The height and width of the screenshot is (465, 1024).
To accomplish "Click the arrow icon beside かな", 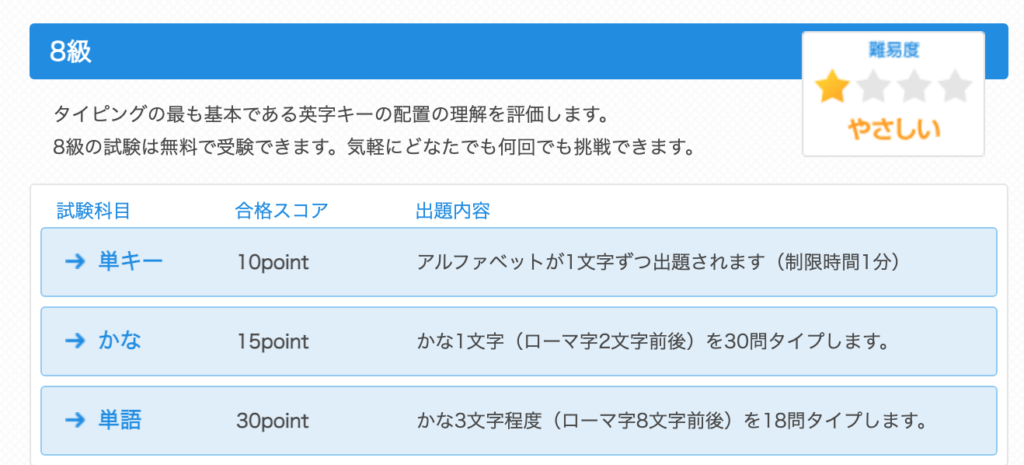I will [x=73, y=341].
